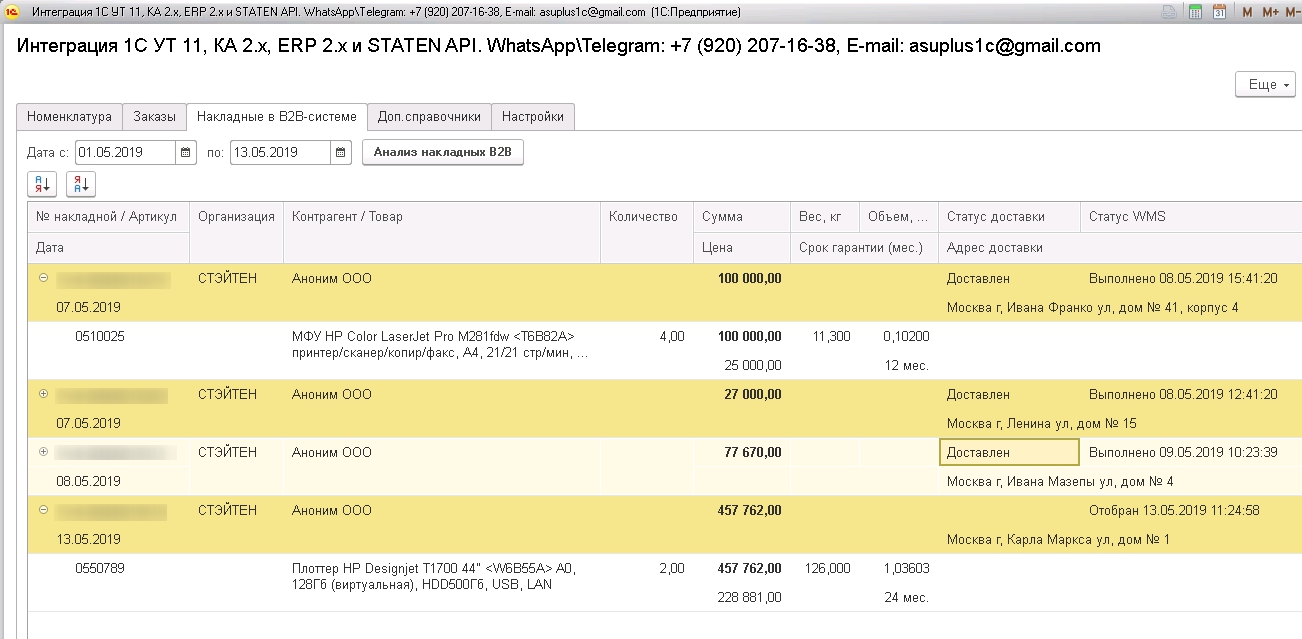Screen dimensions: 1302x639
Task: Click the date 08.05.2019 row cell
Action: [88, 481]
